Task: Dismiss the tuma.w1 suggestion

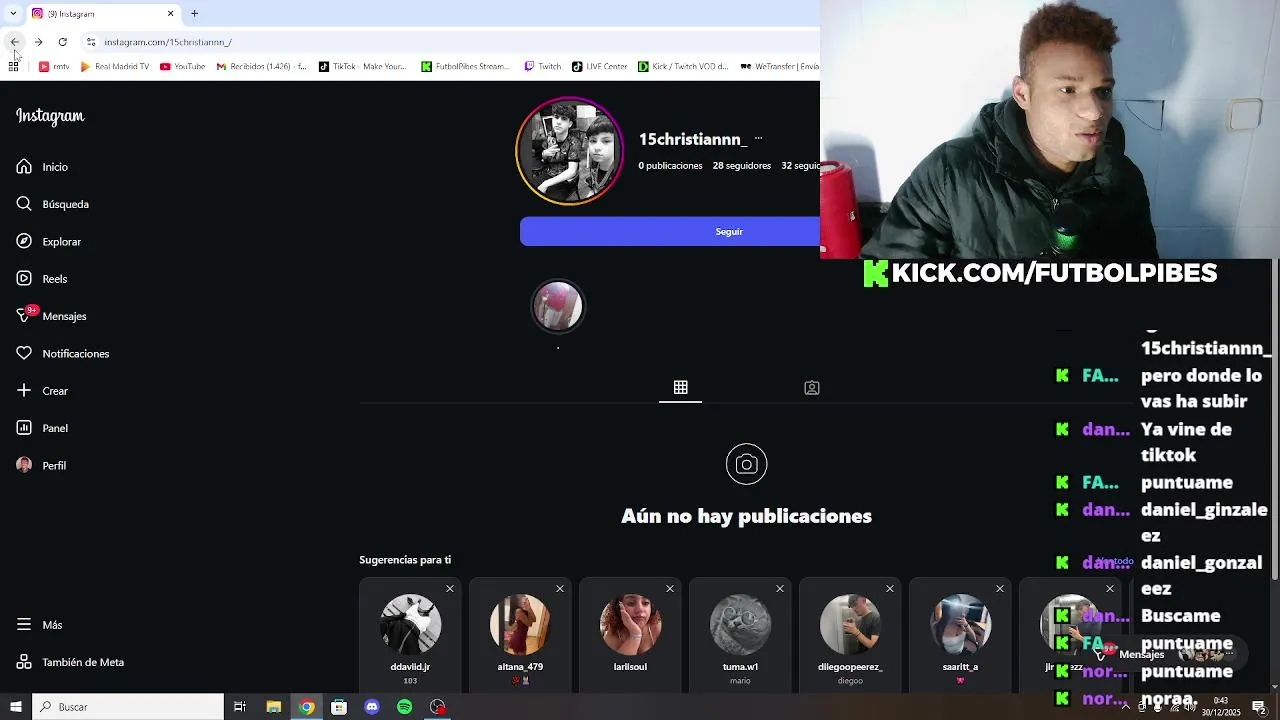Action: tap(780, 589)
